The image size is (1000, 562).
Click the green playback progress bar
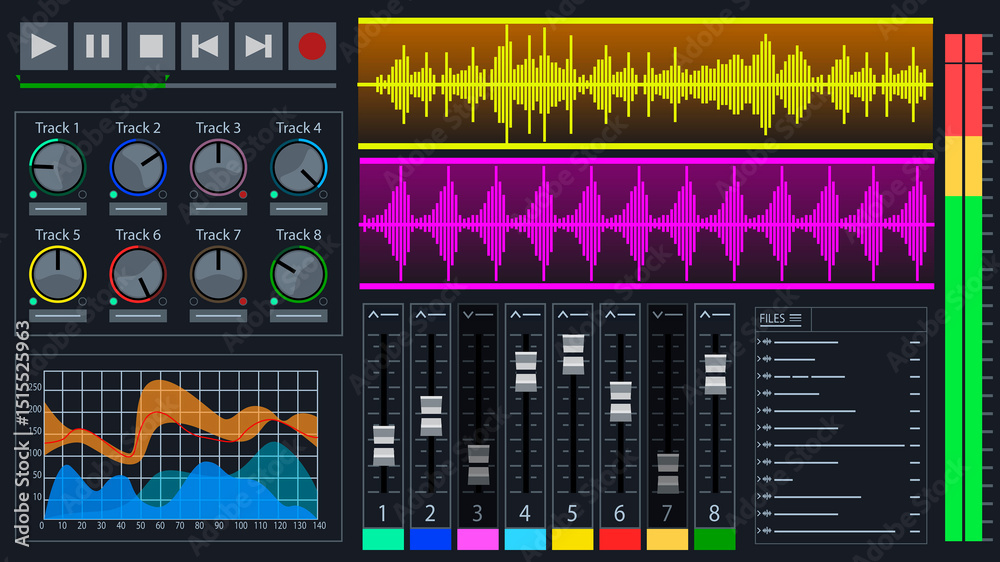[x=93, y=85]
